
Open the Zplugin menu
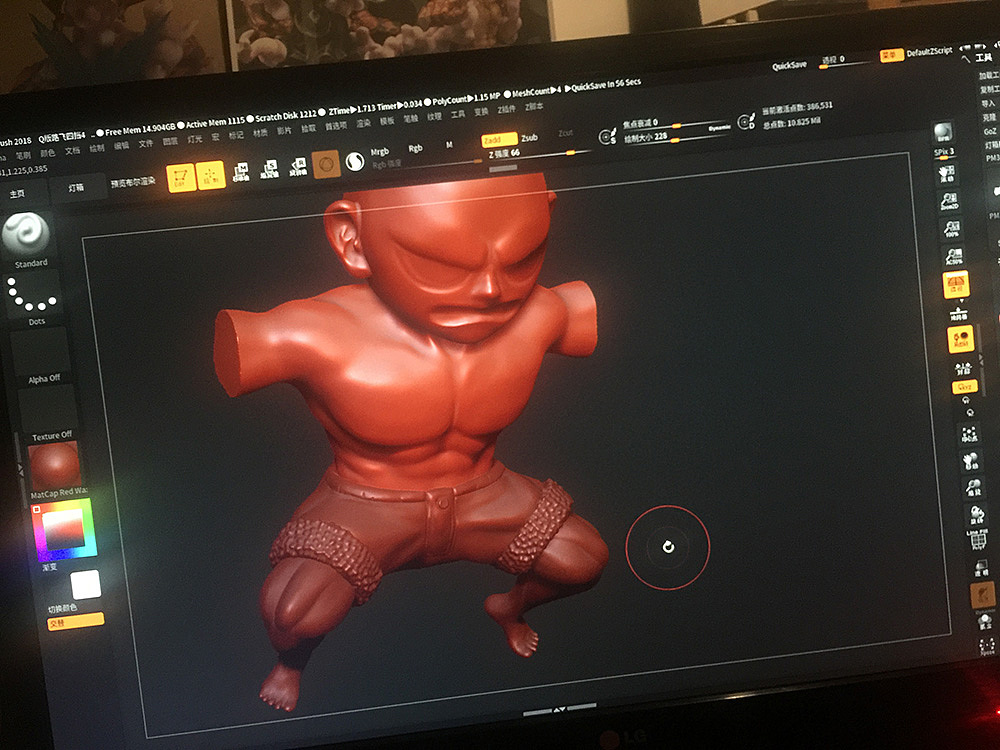[x=506, y=110]
